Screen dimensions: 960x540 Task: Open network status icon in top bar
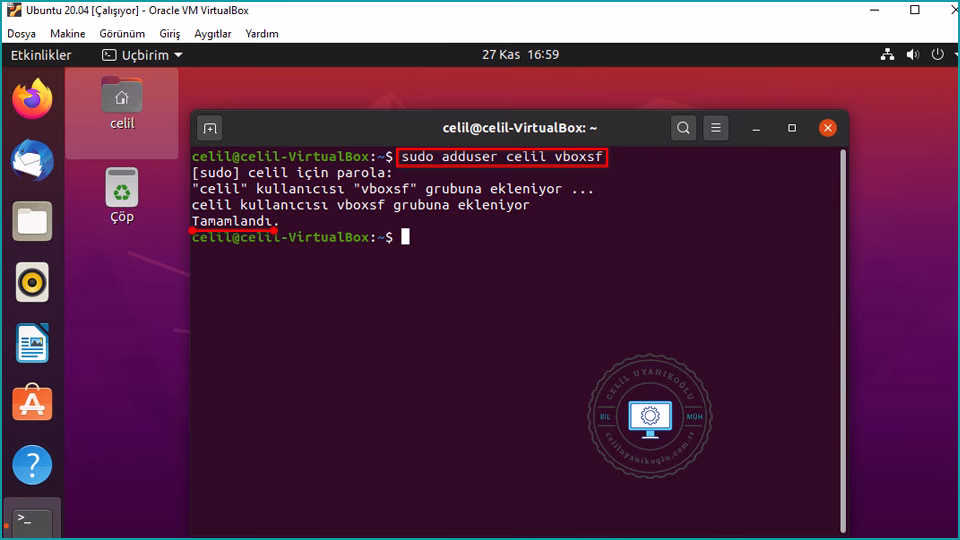[x=887, y=54]
